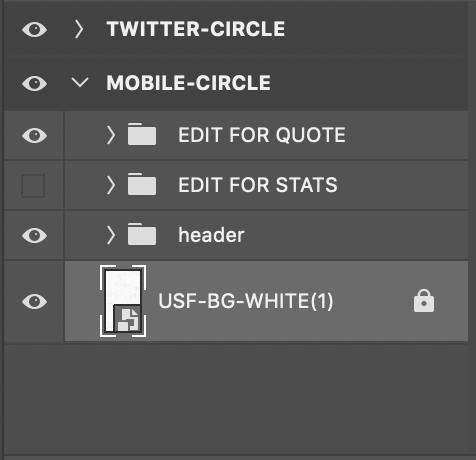Click the USF-BG-WHITE(1) layer thumbnail
This screenshot has width=476, height=460.
tap(123, 301)
